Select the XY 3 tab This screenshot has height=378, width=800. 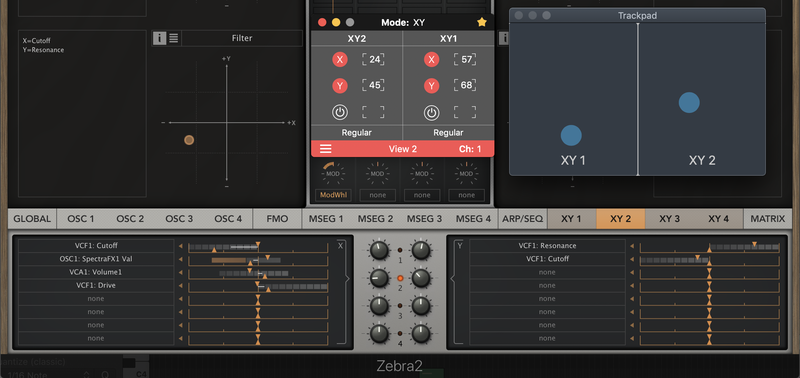[x=669, y=219]
